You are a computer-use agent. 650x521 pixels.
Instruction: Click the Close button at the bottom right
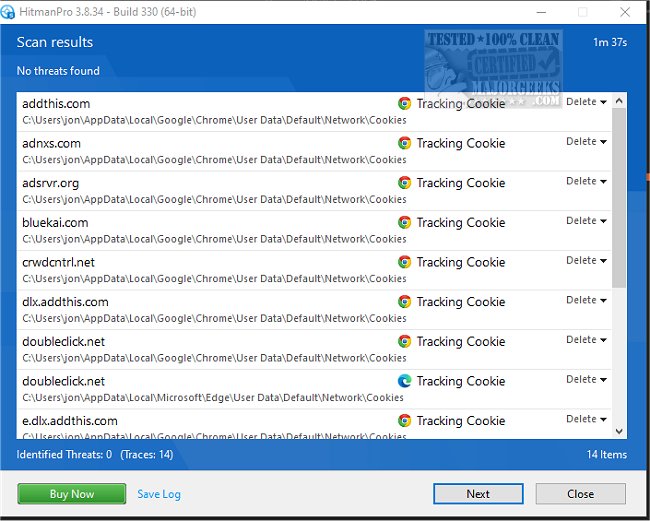tap(580, 494)
